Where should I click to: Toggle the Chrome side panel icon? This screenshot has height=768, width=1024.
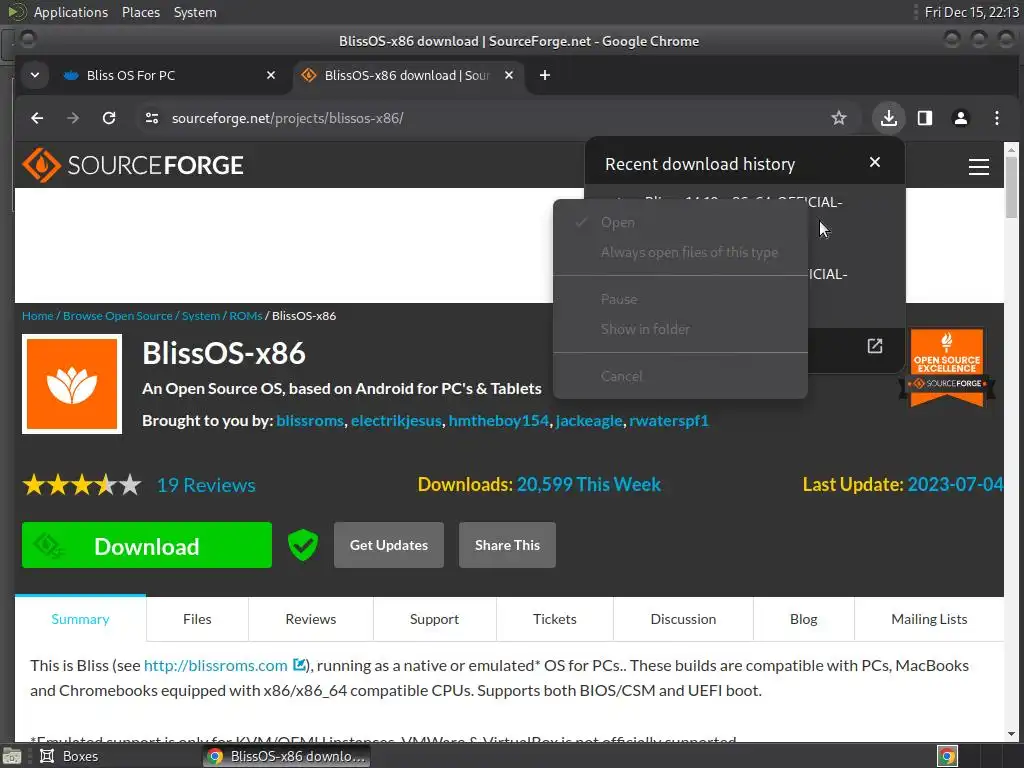point(925,118)
